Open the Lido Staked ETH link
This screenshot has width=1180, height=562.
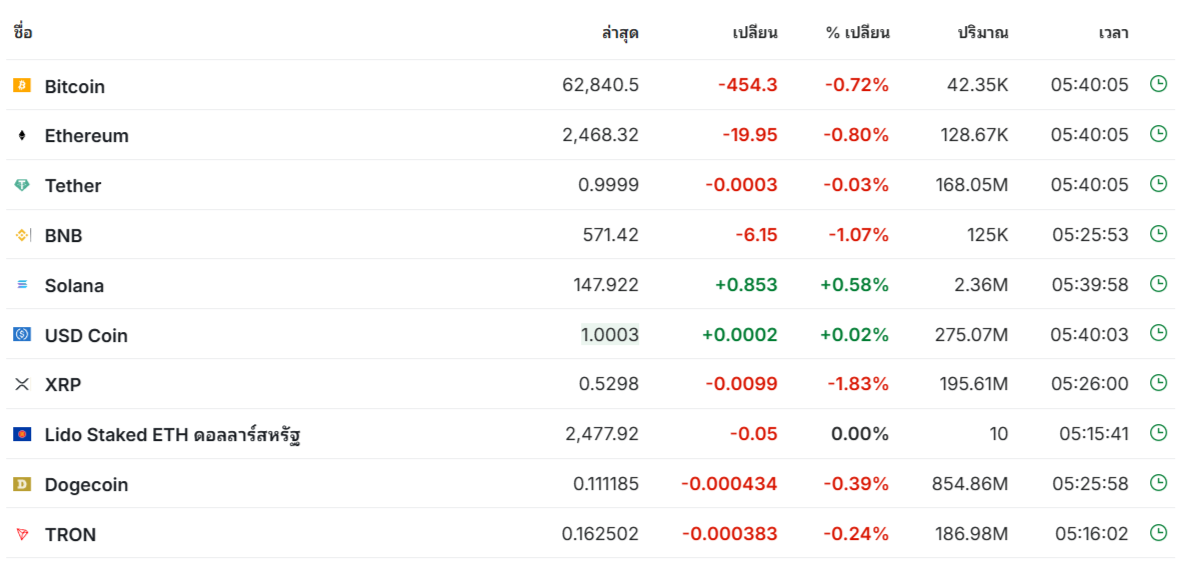tap(174, 435)
